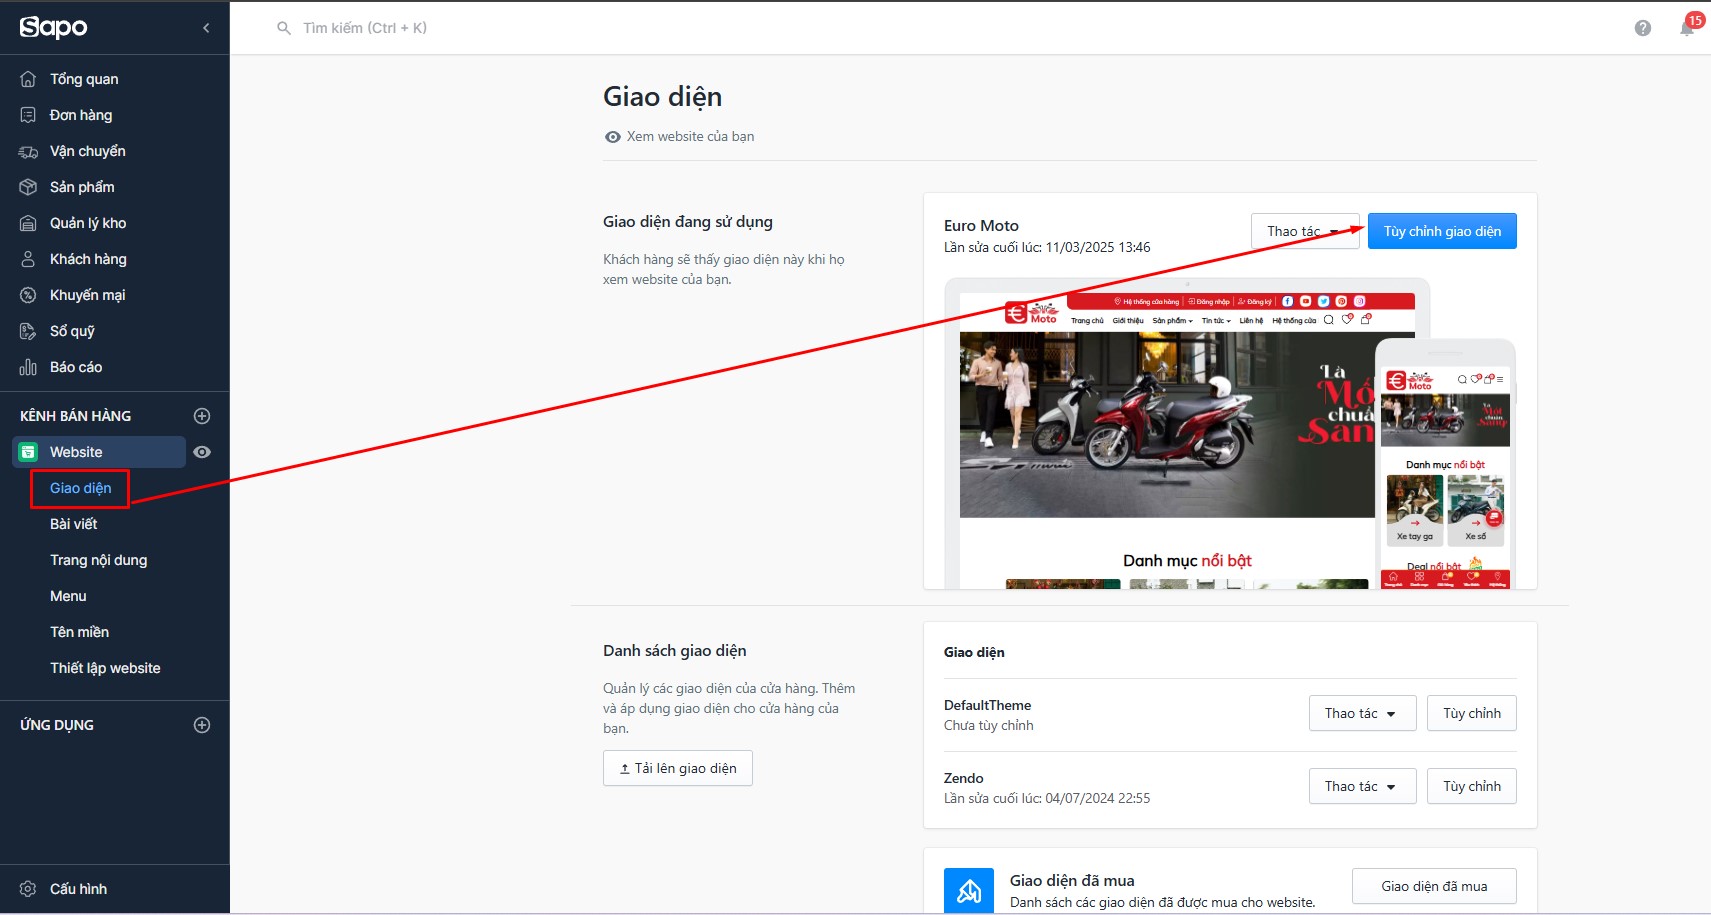Select the Giao diện submenu item
This screenshot has width=1711, height=915.
point(81,488)
